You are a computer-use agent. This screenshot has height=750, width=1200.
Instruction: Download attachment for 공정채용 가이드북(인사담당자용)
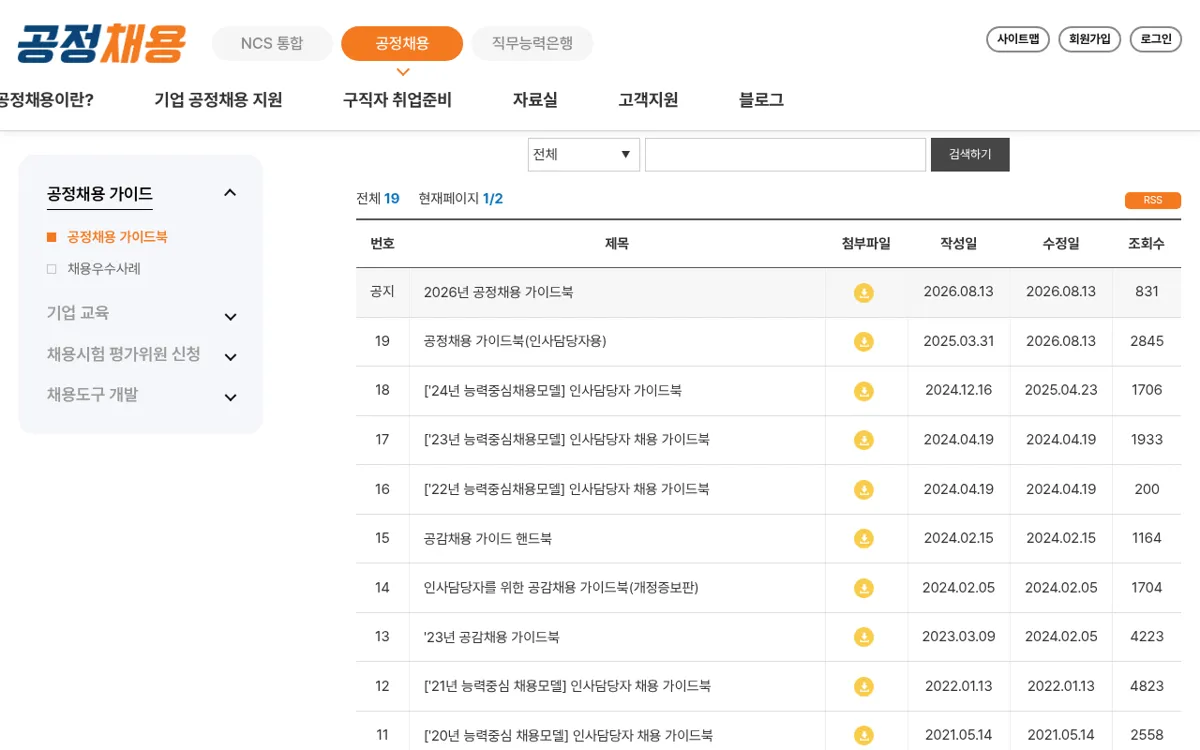864,342
